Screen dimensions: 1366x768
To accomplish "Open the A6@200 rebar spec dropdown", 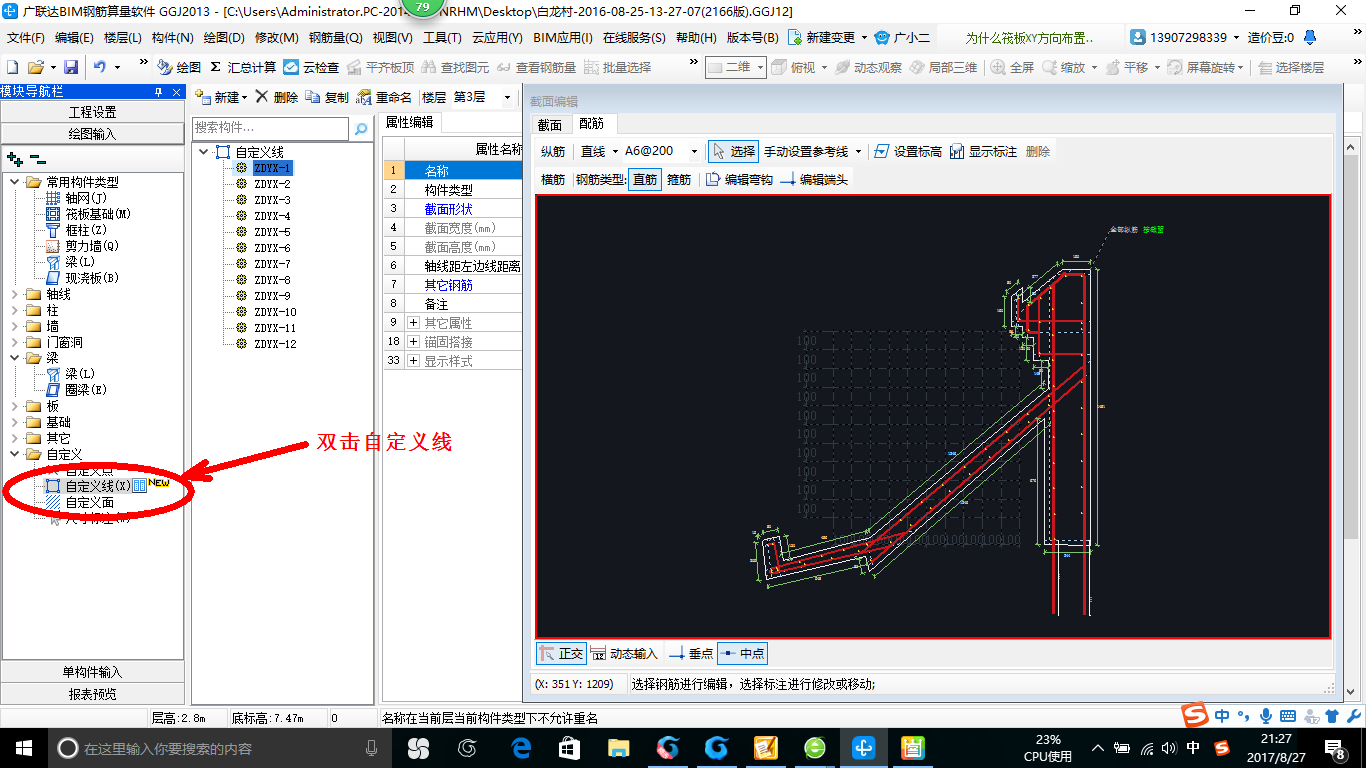I will pyautogui.click(x=694, y=151).
